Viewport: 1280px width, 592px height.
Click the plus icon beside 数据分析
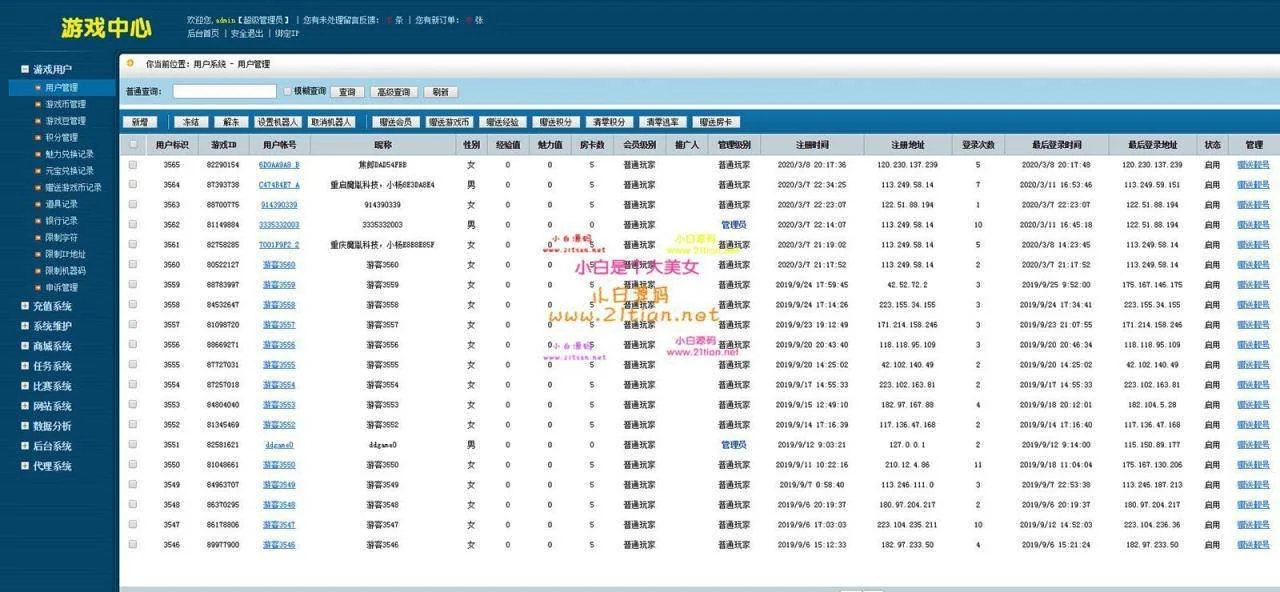[25, 426]
